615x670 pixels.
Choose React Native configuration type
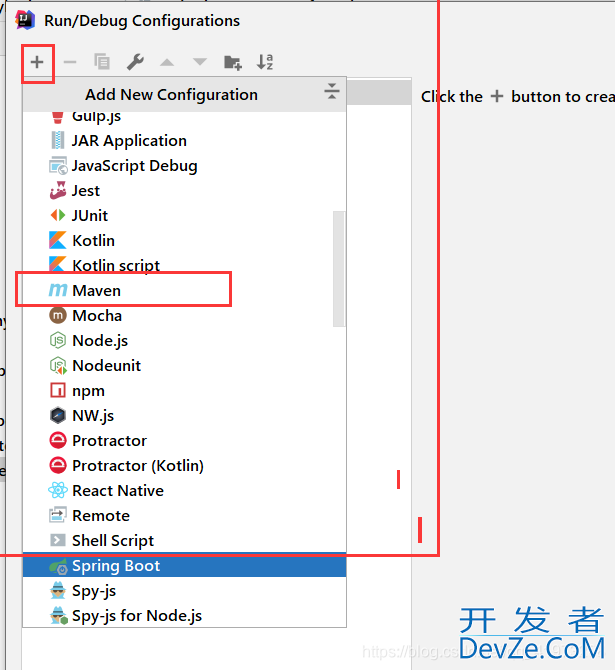(184, 491)
